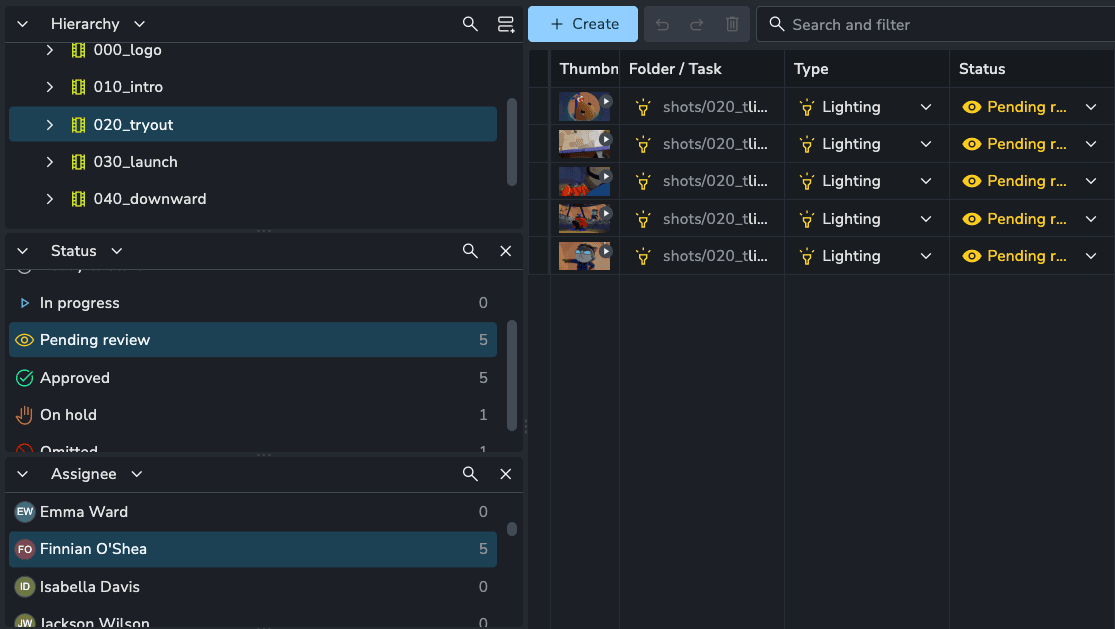Click the bulb icon in the Type cell of second row
The image size is (1115, 629).
[x=806, y=144]
